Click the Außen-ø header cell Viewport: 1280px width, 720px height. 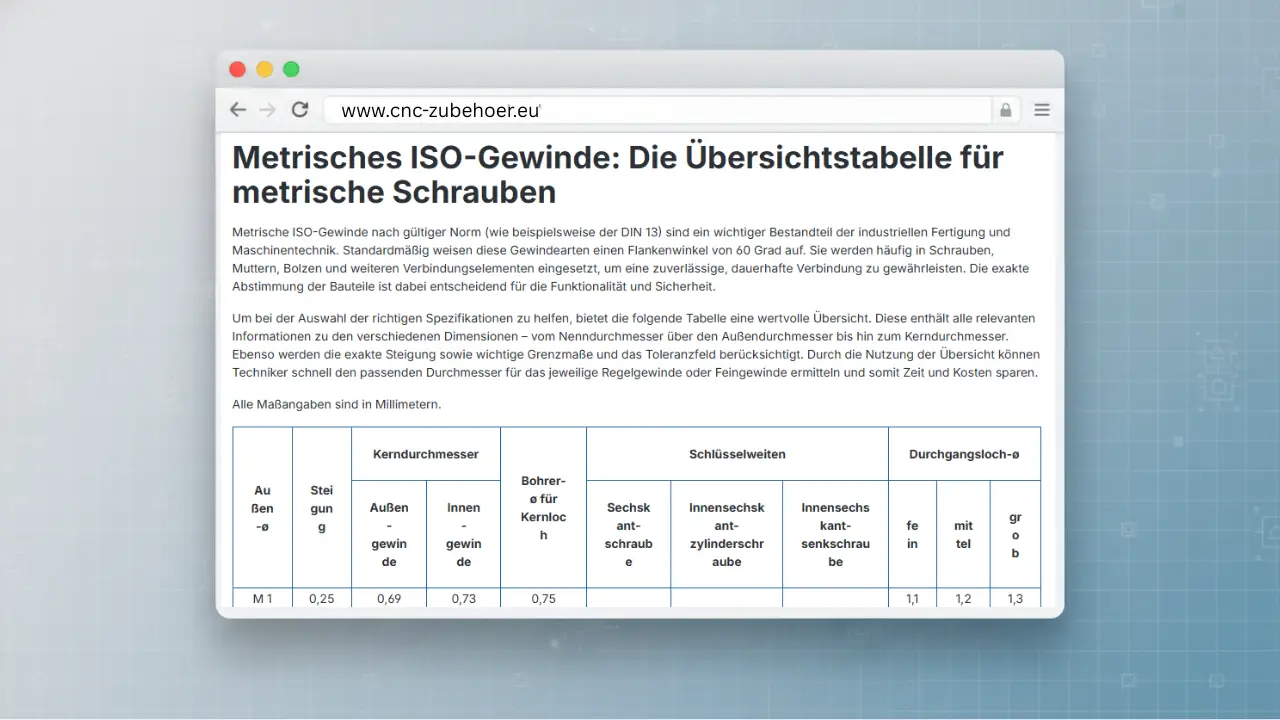coord(263,508)
